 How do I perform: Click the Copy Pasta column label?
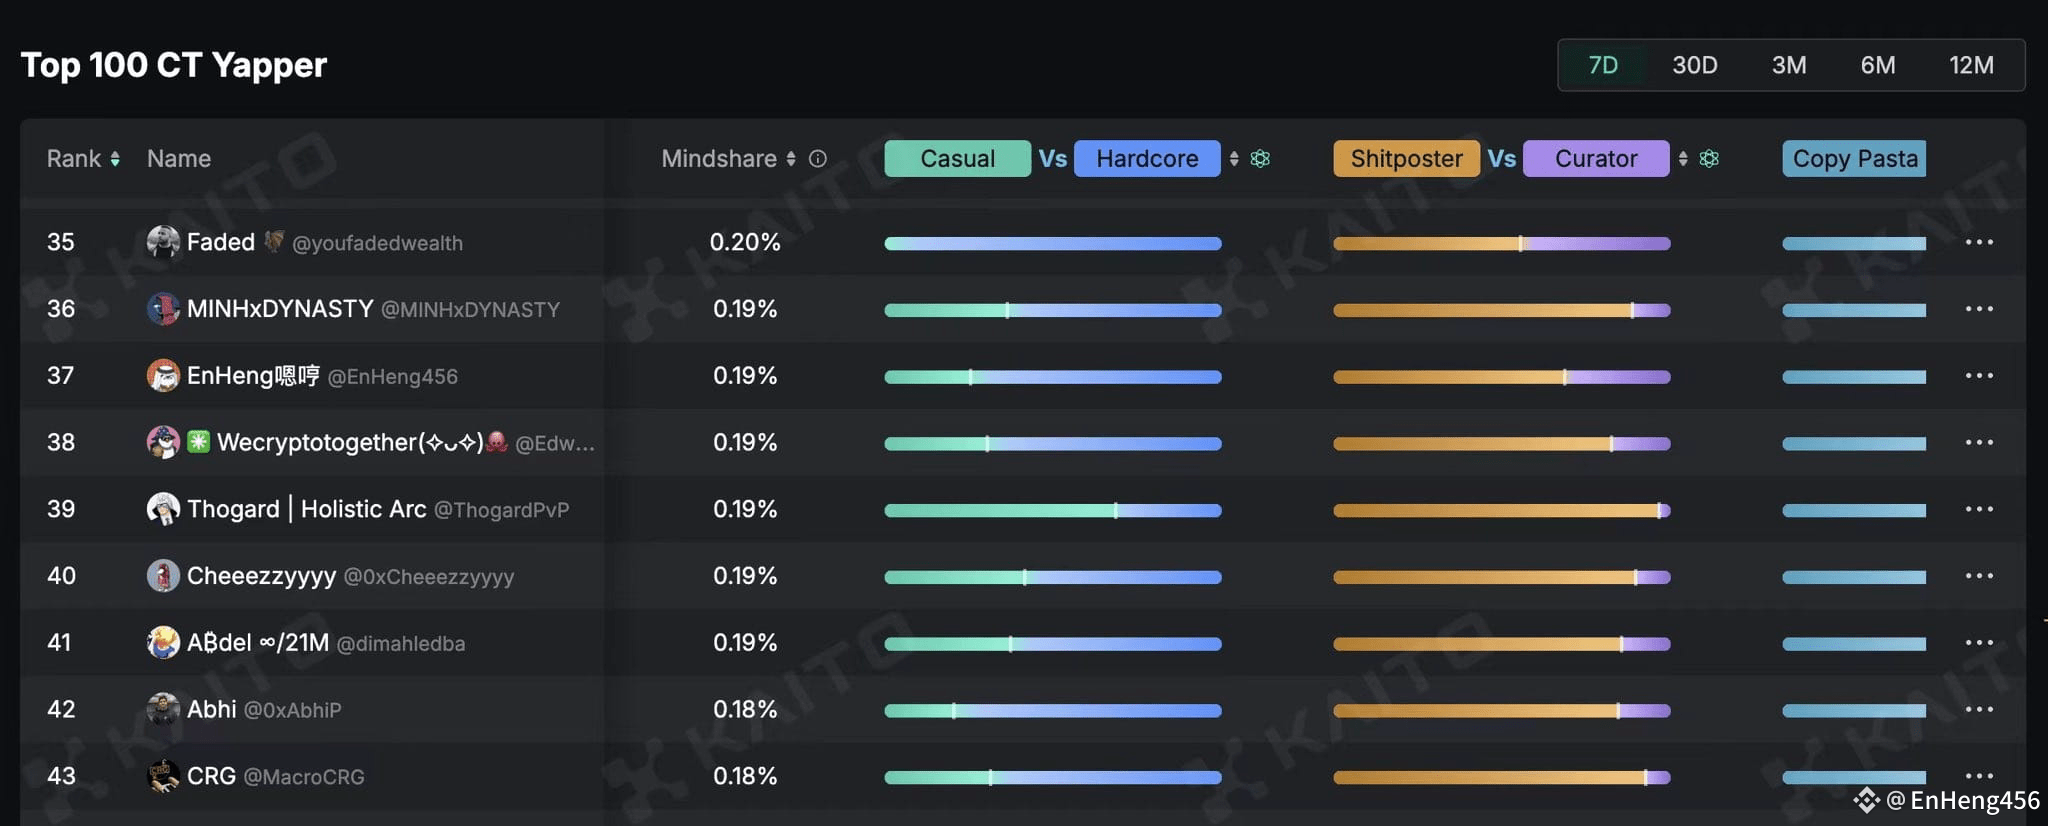[x=1854, y=159]
